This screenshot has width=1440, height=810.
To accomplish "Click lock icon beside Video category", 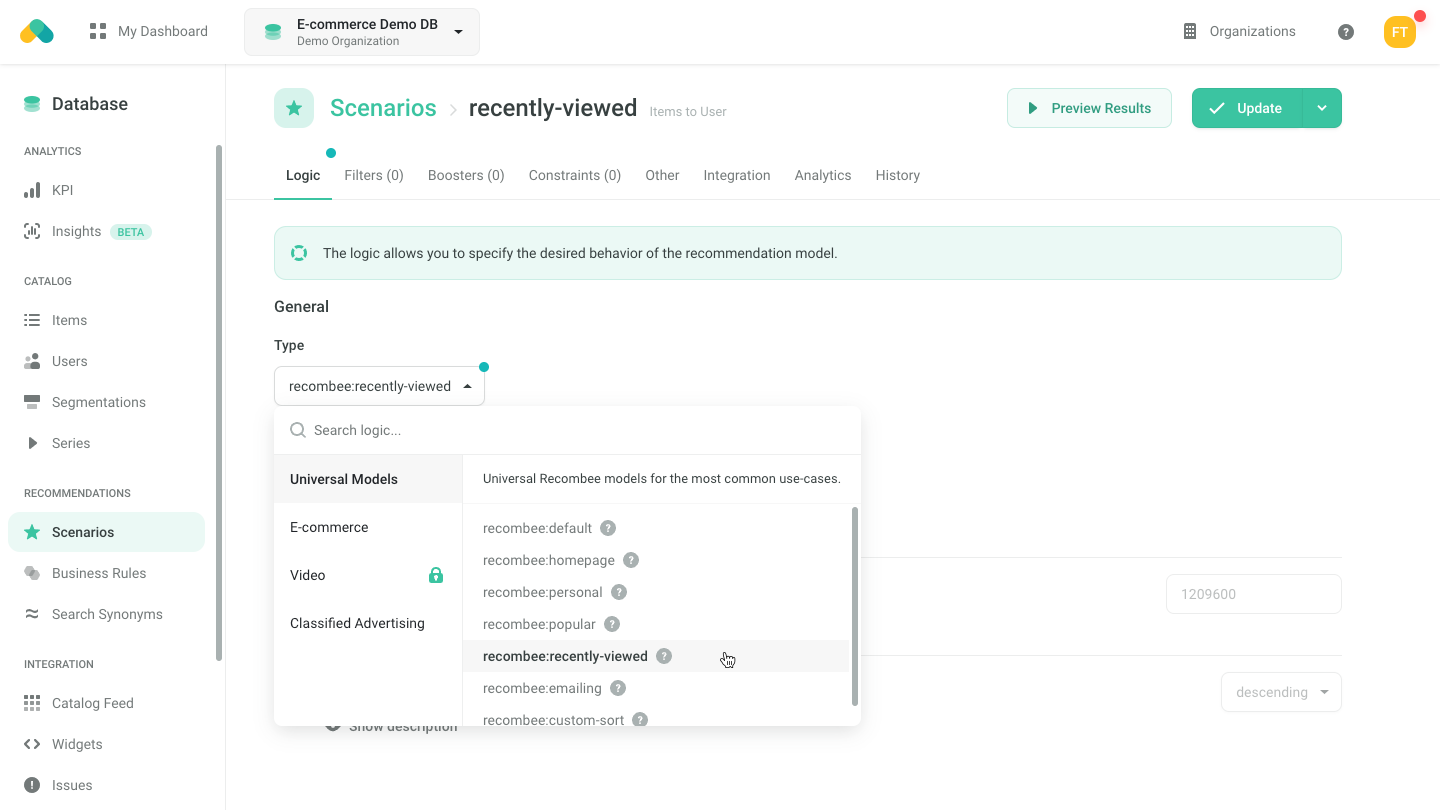I will pyautogui.click(x=436, y=575).
